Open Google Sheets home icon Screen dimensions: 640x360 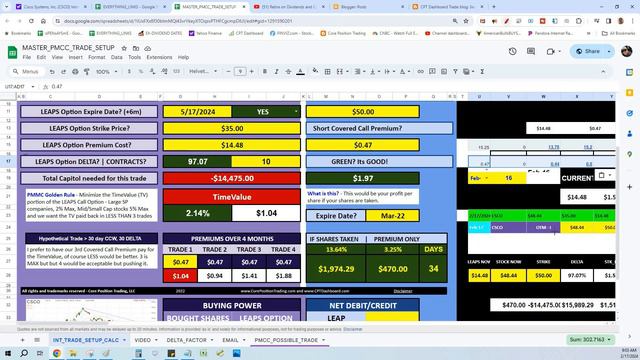[x=12, y=52]
